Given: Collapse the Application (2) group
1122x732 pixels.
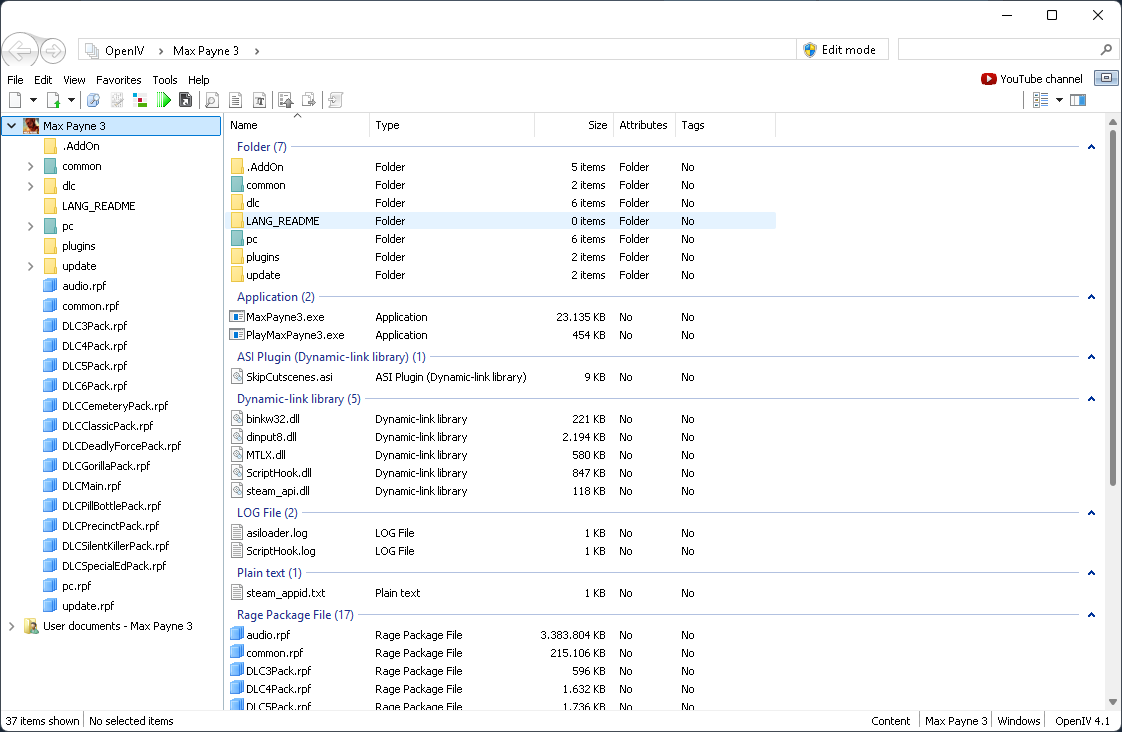Looking at the screenshot, I should 1091,297.
